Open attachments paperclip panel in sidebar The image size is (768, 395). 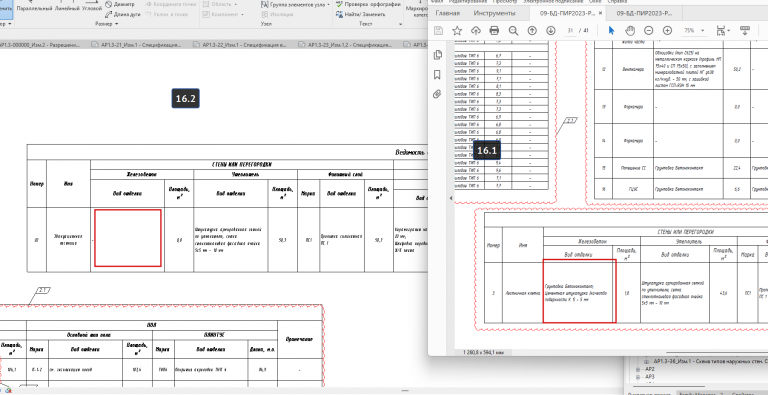(x=437, y=94)
